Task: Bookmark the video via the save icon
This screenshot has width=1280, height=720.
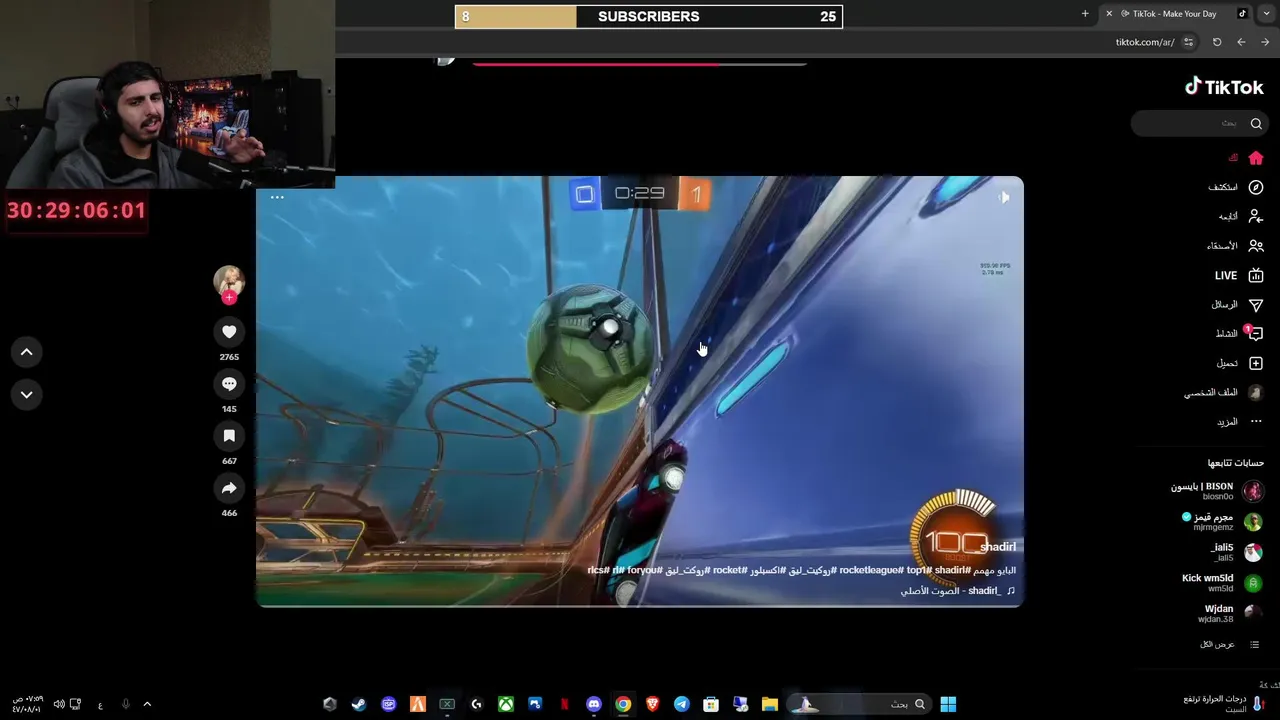Action: [229, 436]
